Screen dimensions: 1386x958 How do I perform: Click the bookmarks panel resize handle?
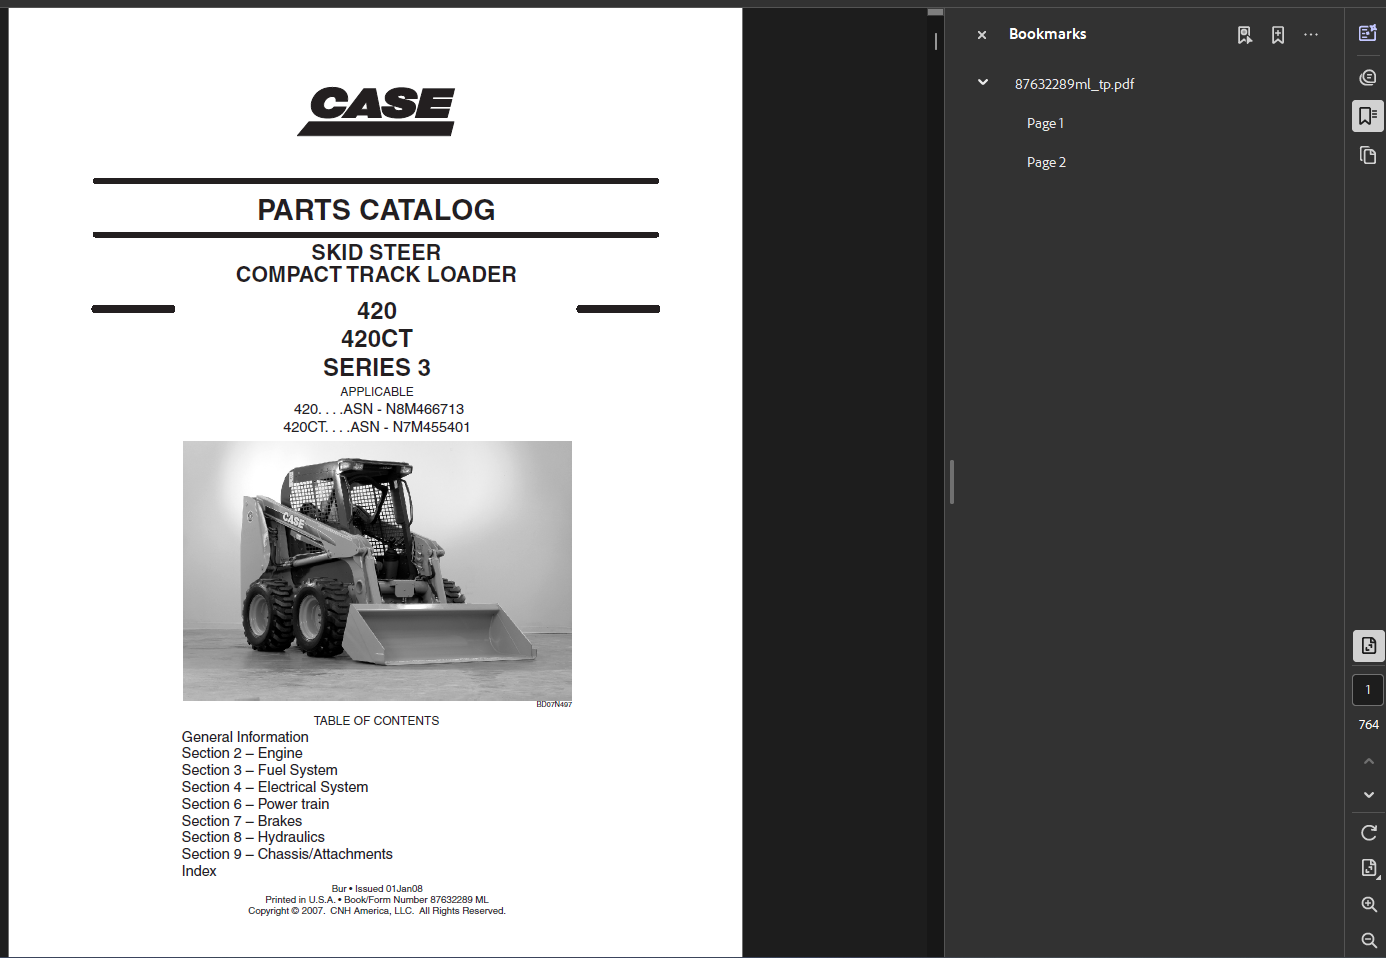point(952,482)
